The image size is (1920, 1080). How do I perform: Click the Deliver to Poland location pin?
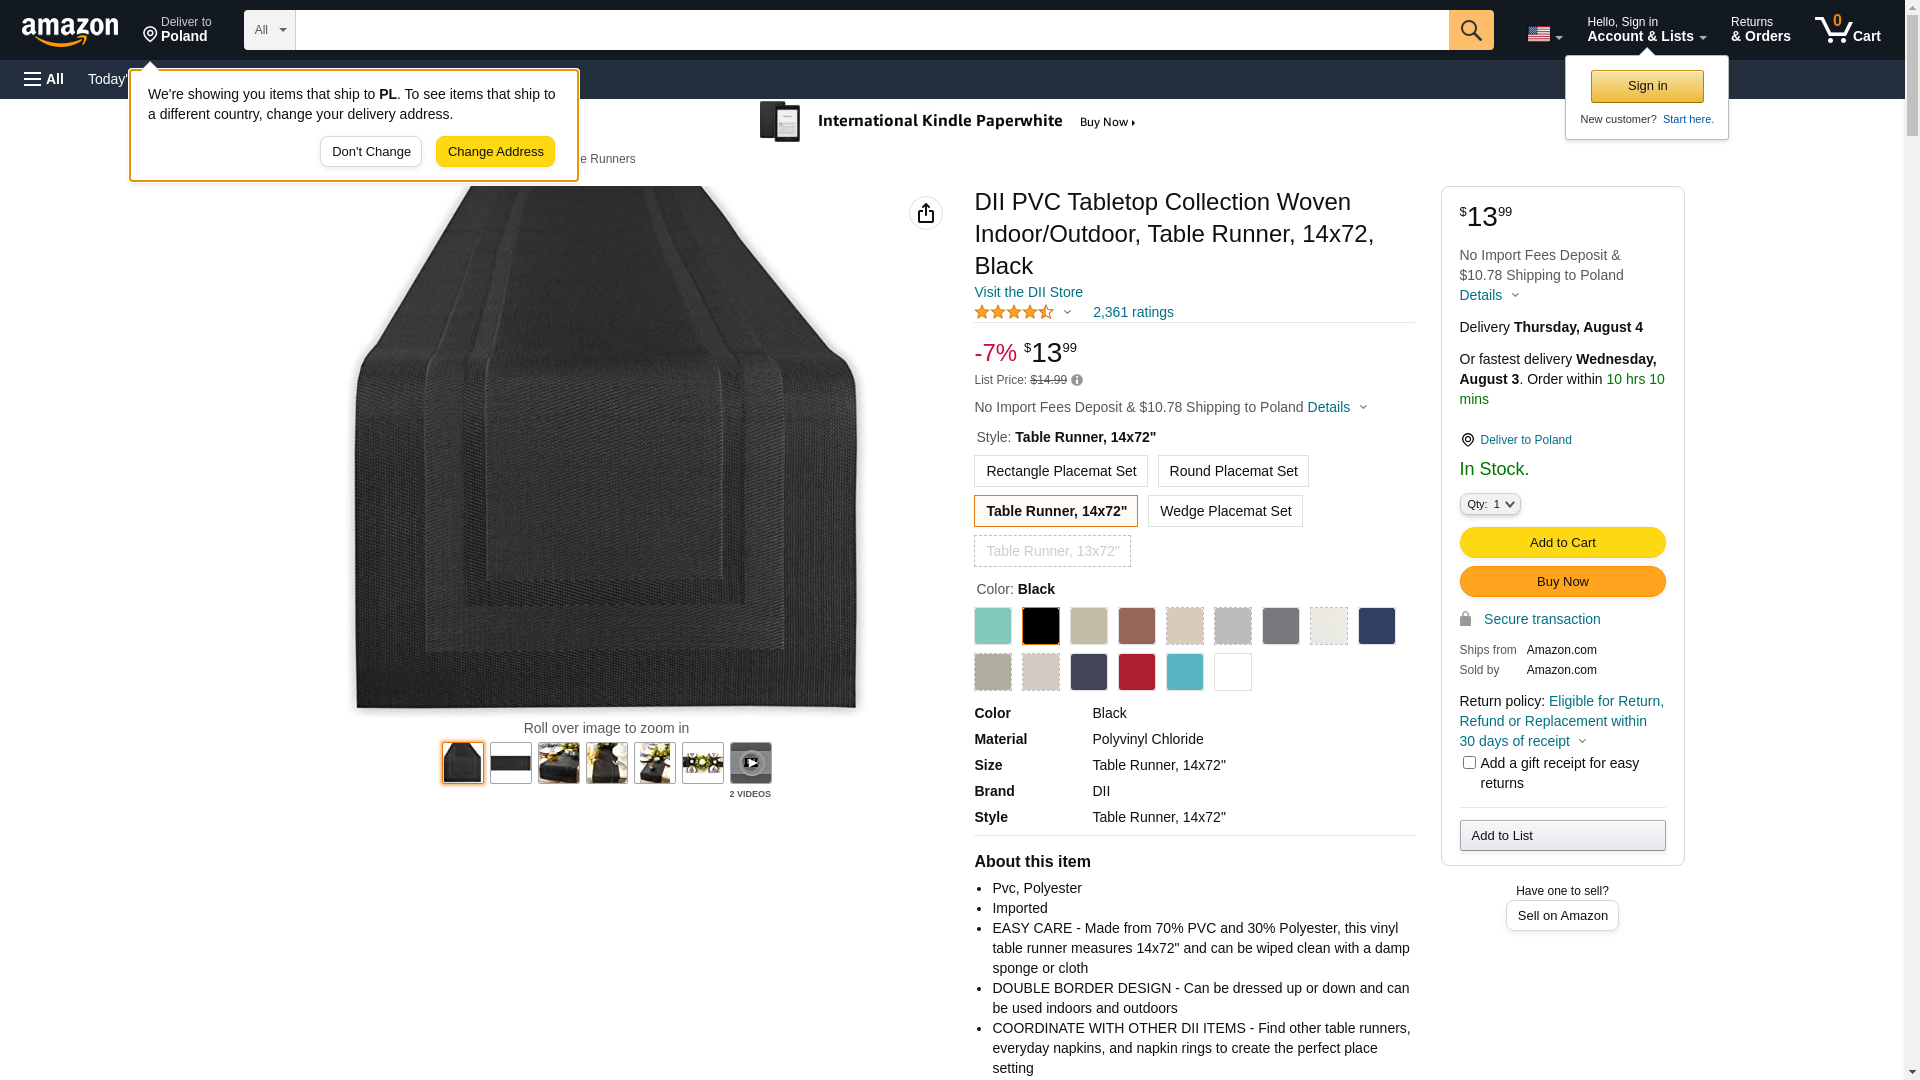[1467, 440]
